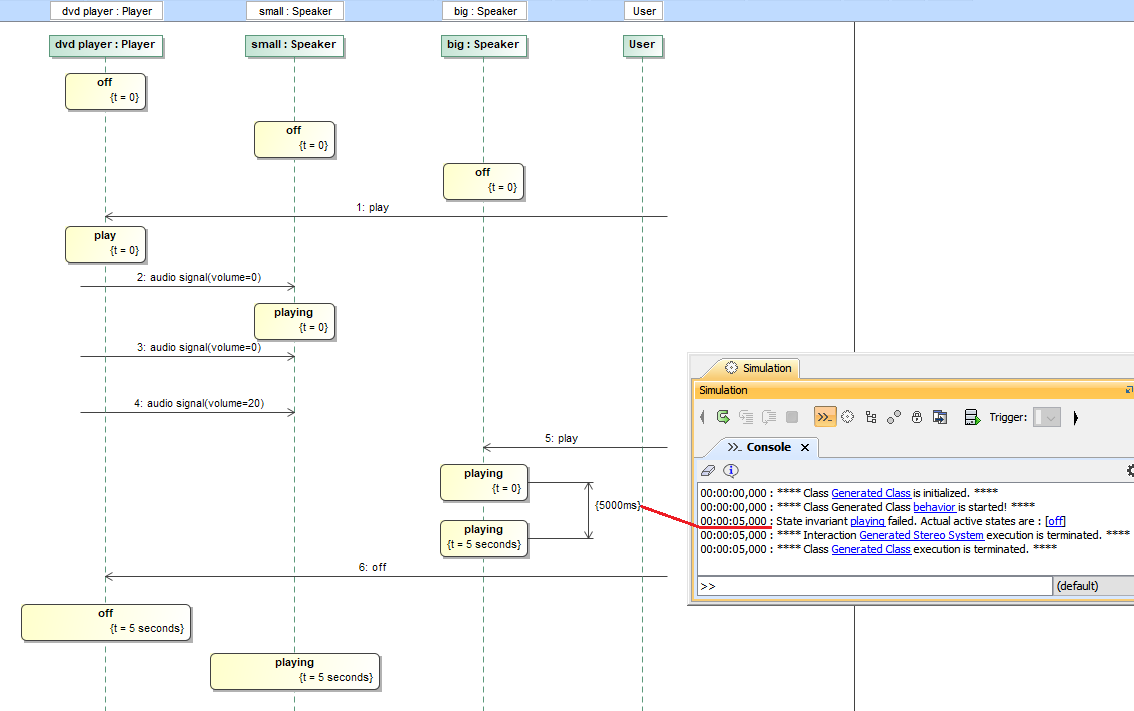Open the Sessions (dashed circle) icon in toolbar
Viewport: 1134px width, 711px height.
848,417
